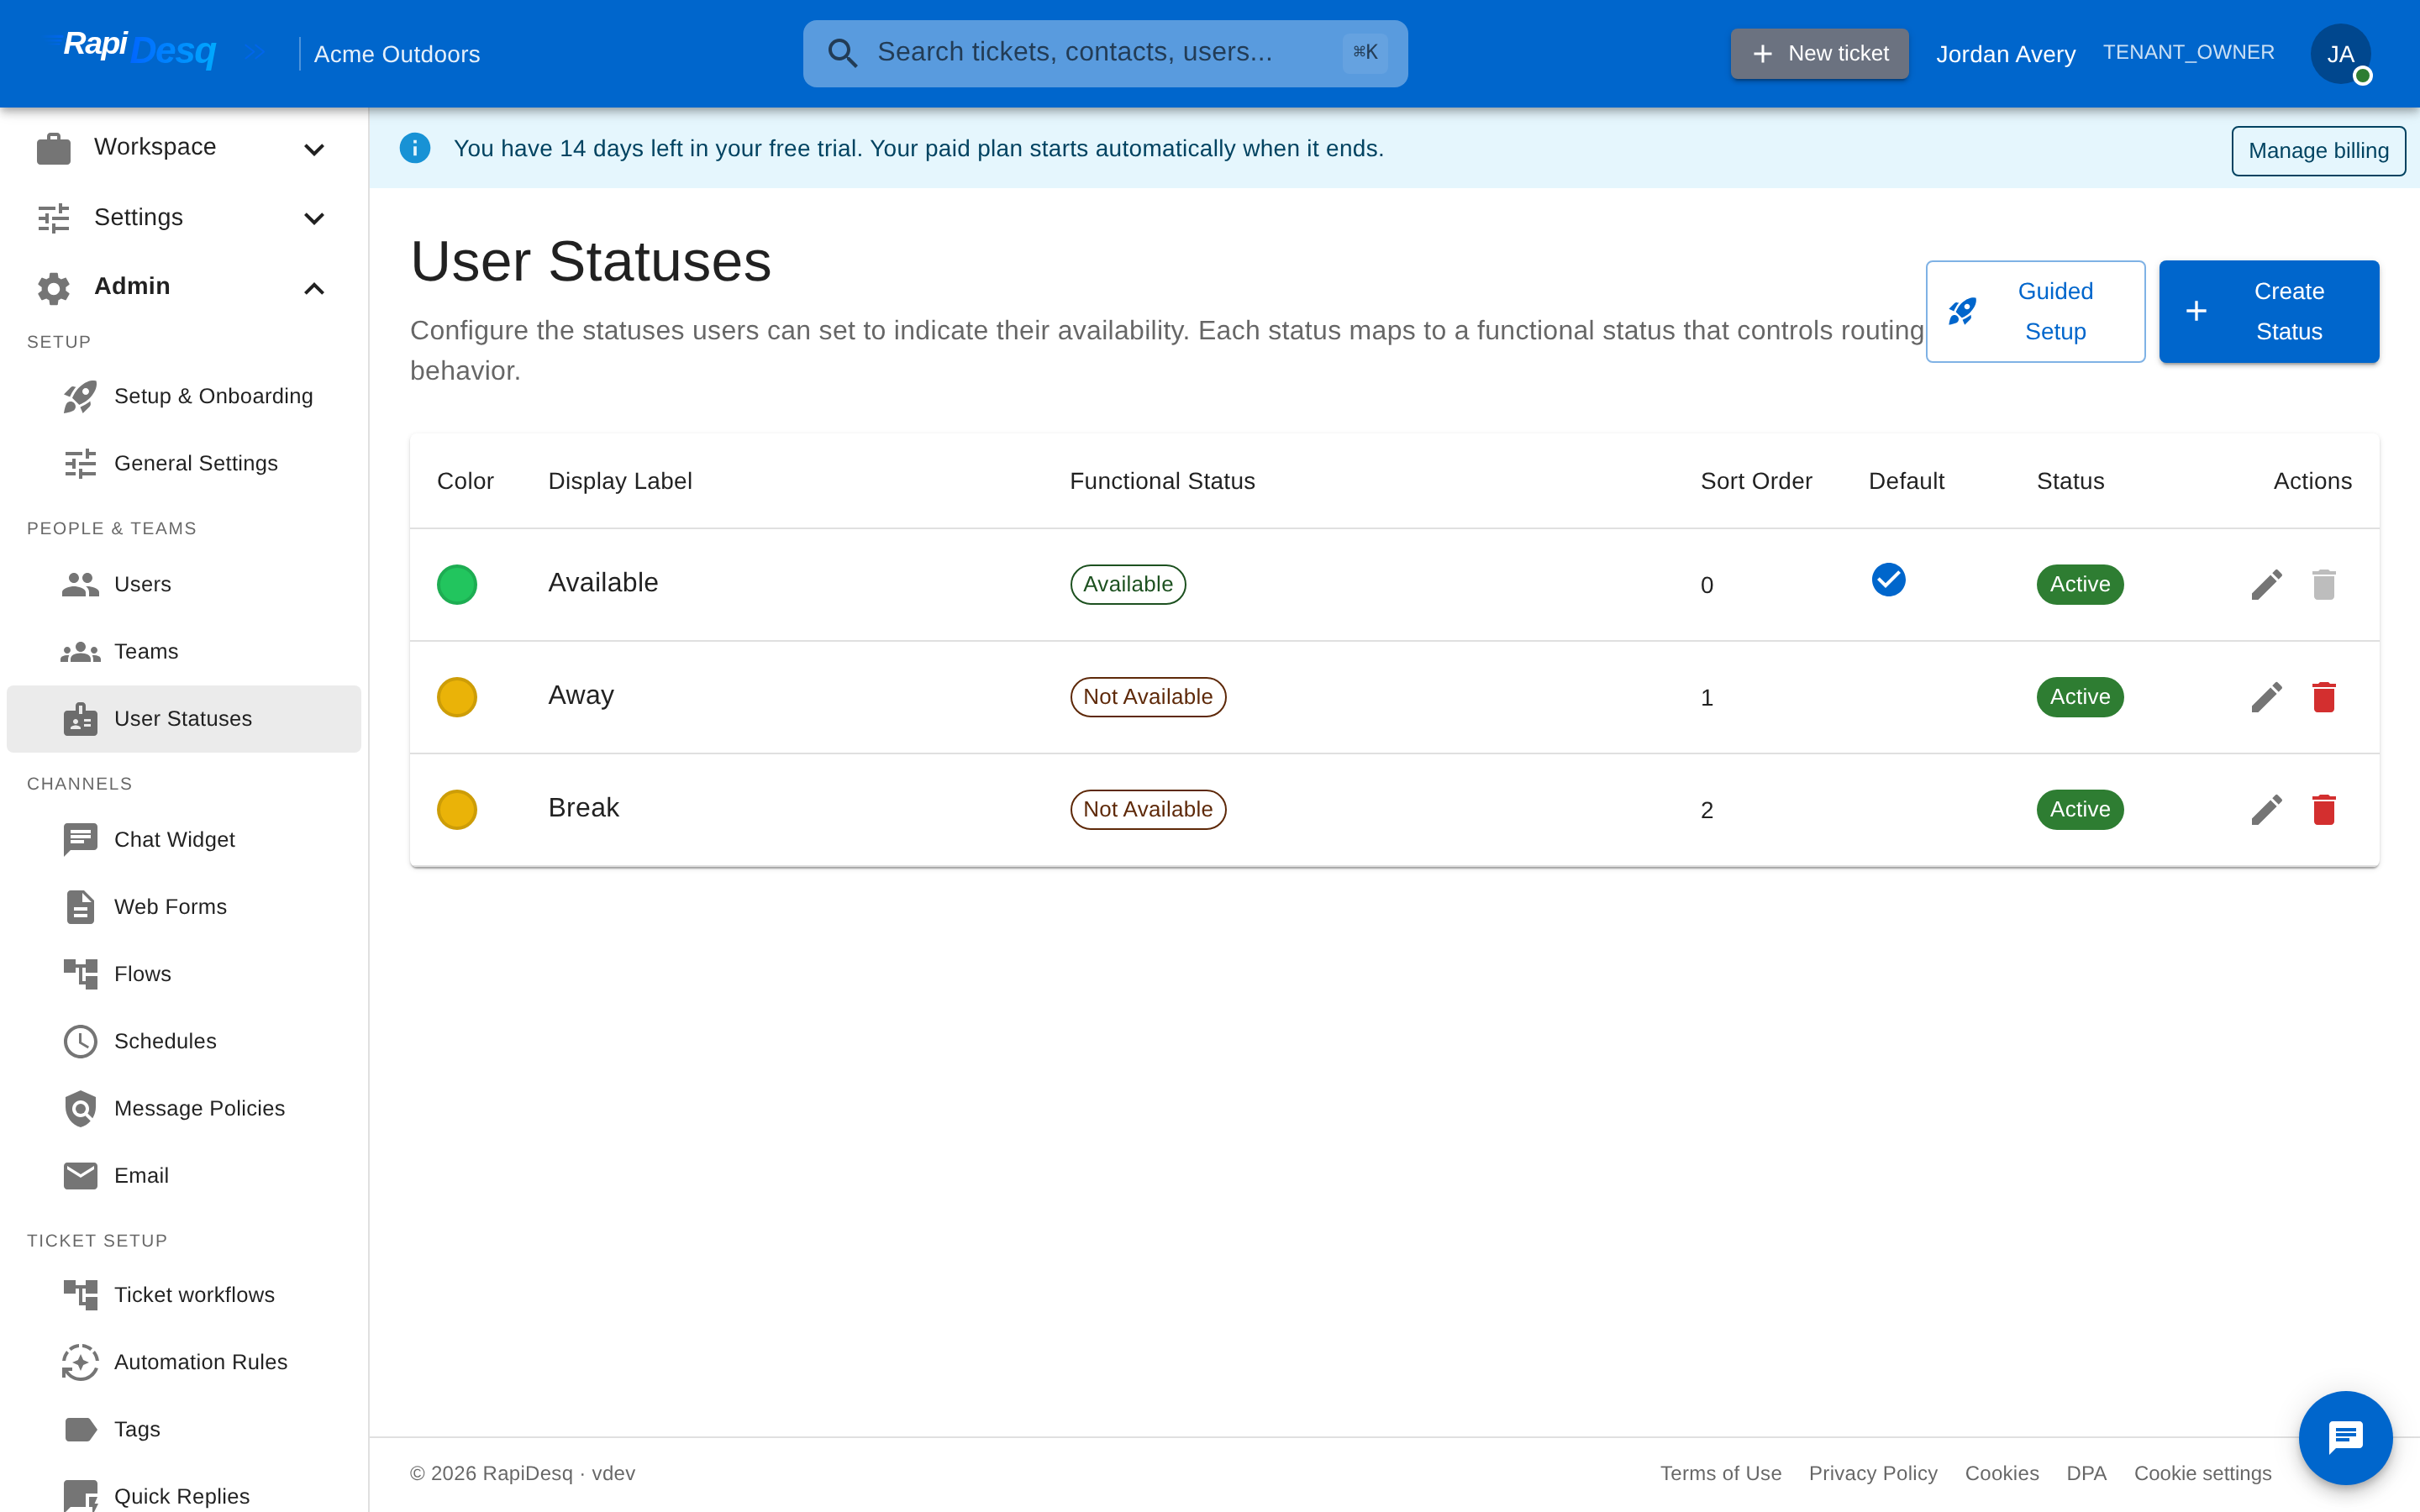Open Terms of Use link
Viewport: 2420px width, 1512px height.
(x=1720, y=1473)
